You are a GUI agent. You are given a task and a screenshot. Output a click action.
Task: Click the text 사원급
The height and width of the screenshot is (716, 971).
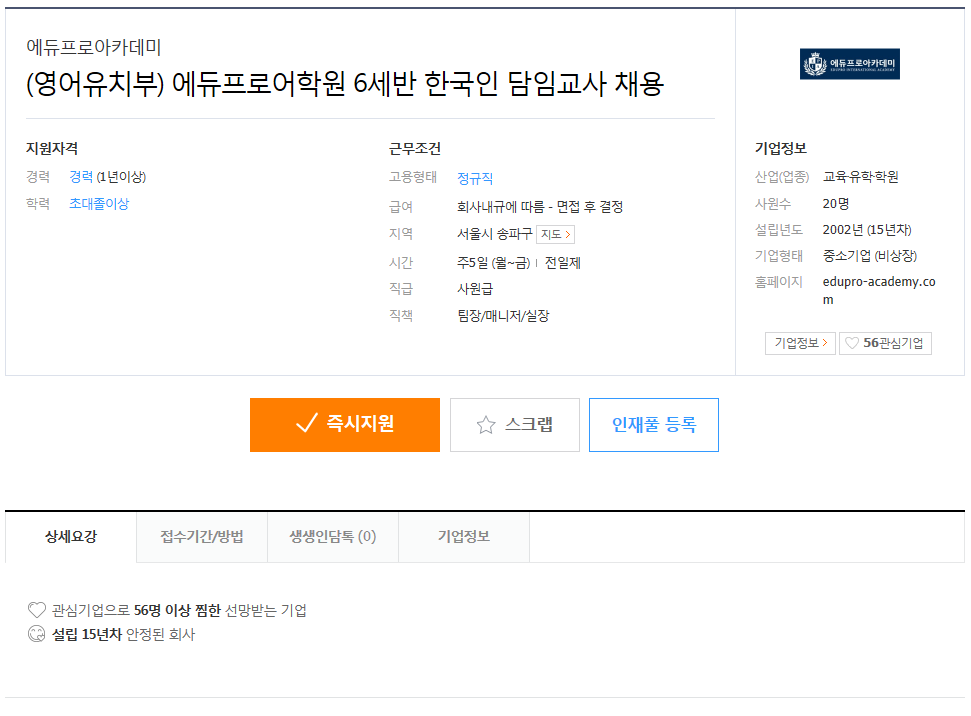[x=475, y=289]
